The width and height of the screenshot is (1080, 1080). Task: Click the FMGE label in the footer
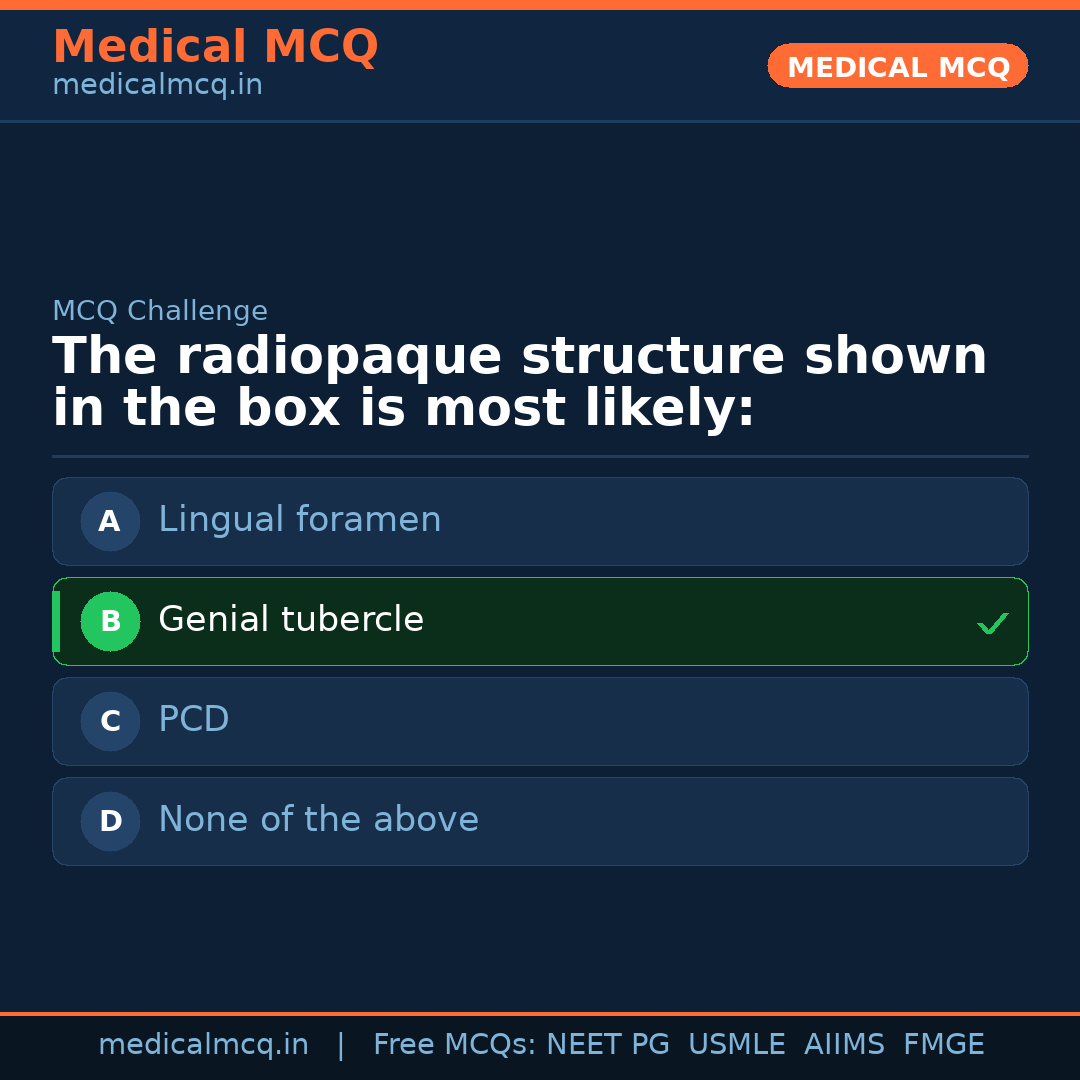coord(943,1044)
